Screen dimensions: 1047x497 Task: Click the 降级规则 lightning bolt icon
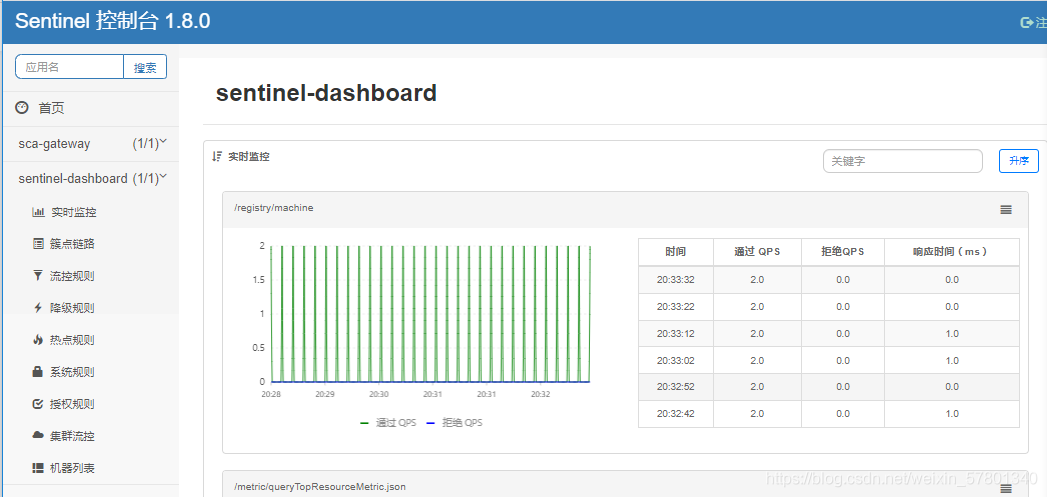pos(38,308)
